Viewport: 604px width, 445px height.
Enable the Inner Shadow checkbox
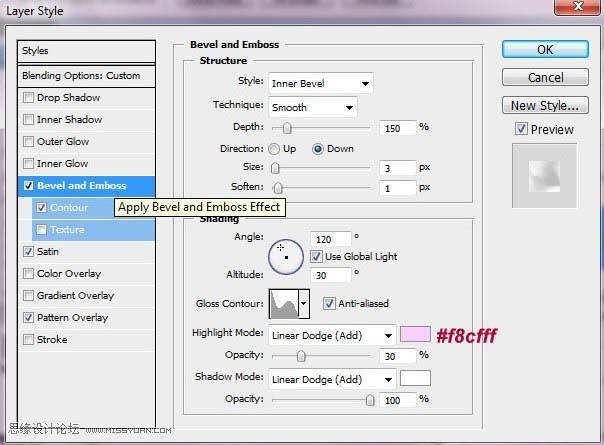click(x=28, y=119)
